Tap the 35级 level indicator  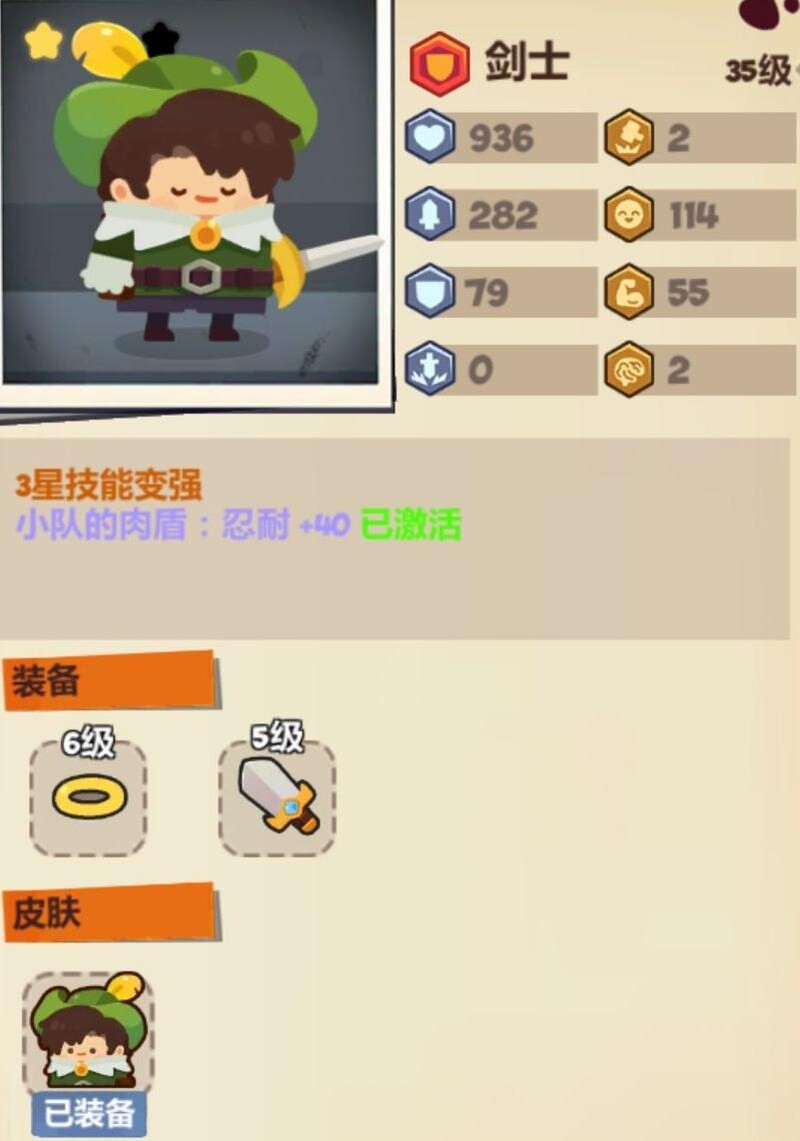coord(759,71)
